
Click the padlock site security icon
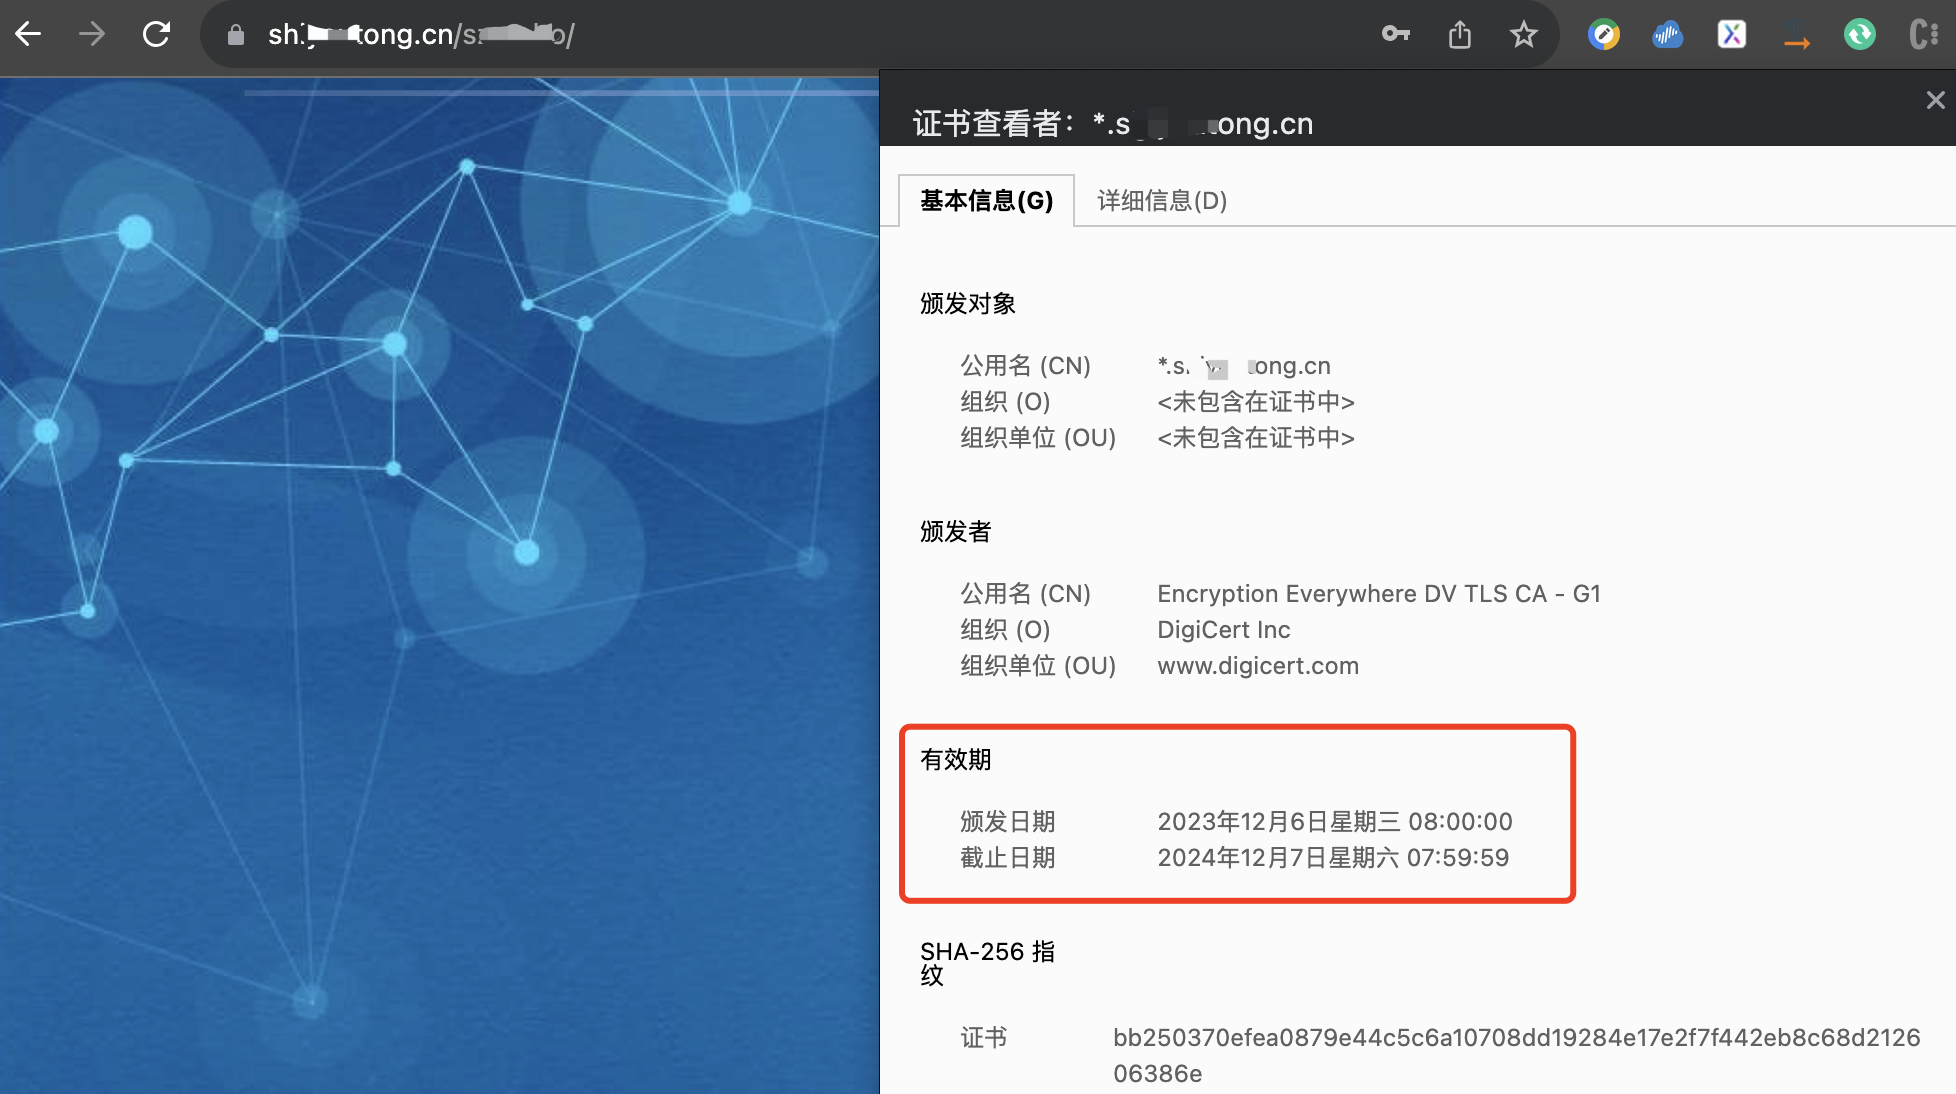tap(236, 35)
